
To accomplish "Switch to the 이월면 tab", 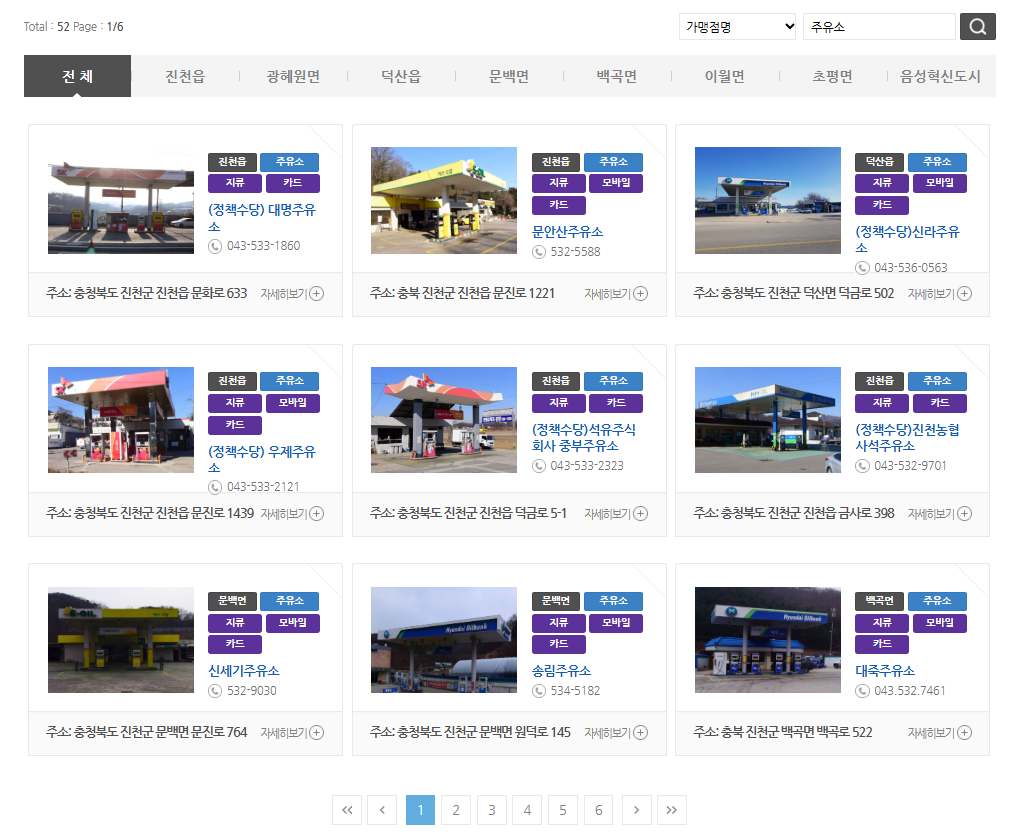I will coord(722,75).
